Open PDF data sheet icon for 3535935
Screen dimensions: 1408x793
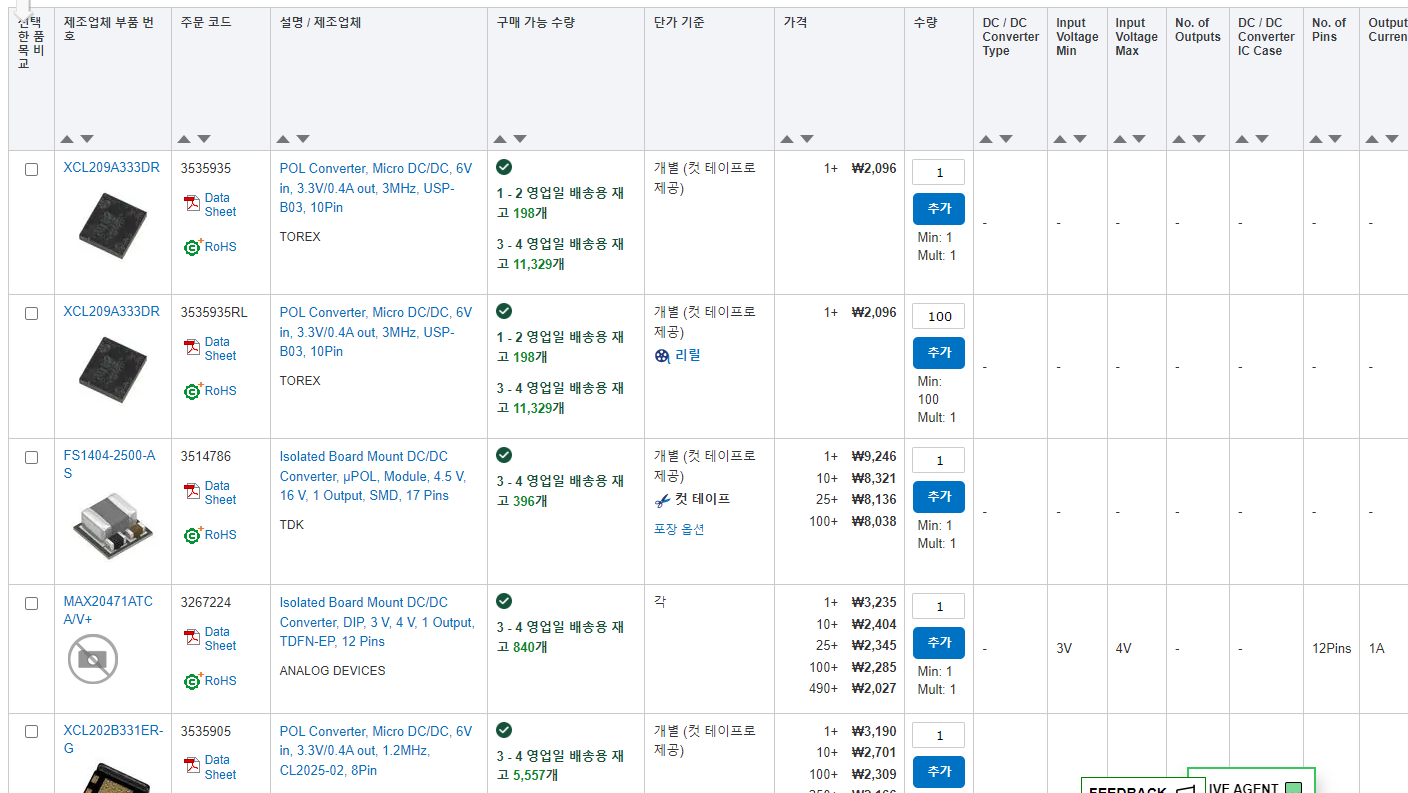[192, 204]
